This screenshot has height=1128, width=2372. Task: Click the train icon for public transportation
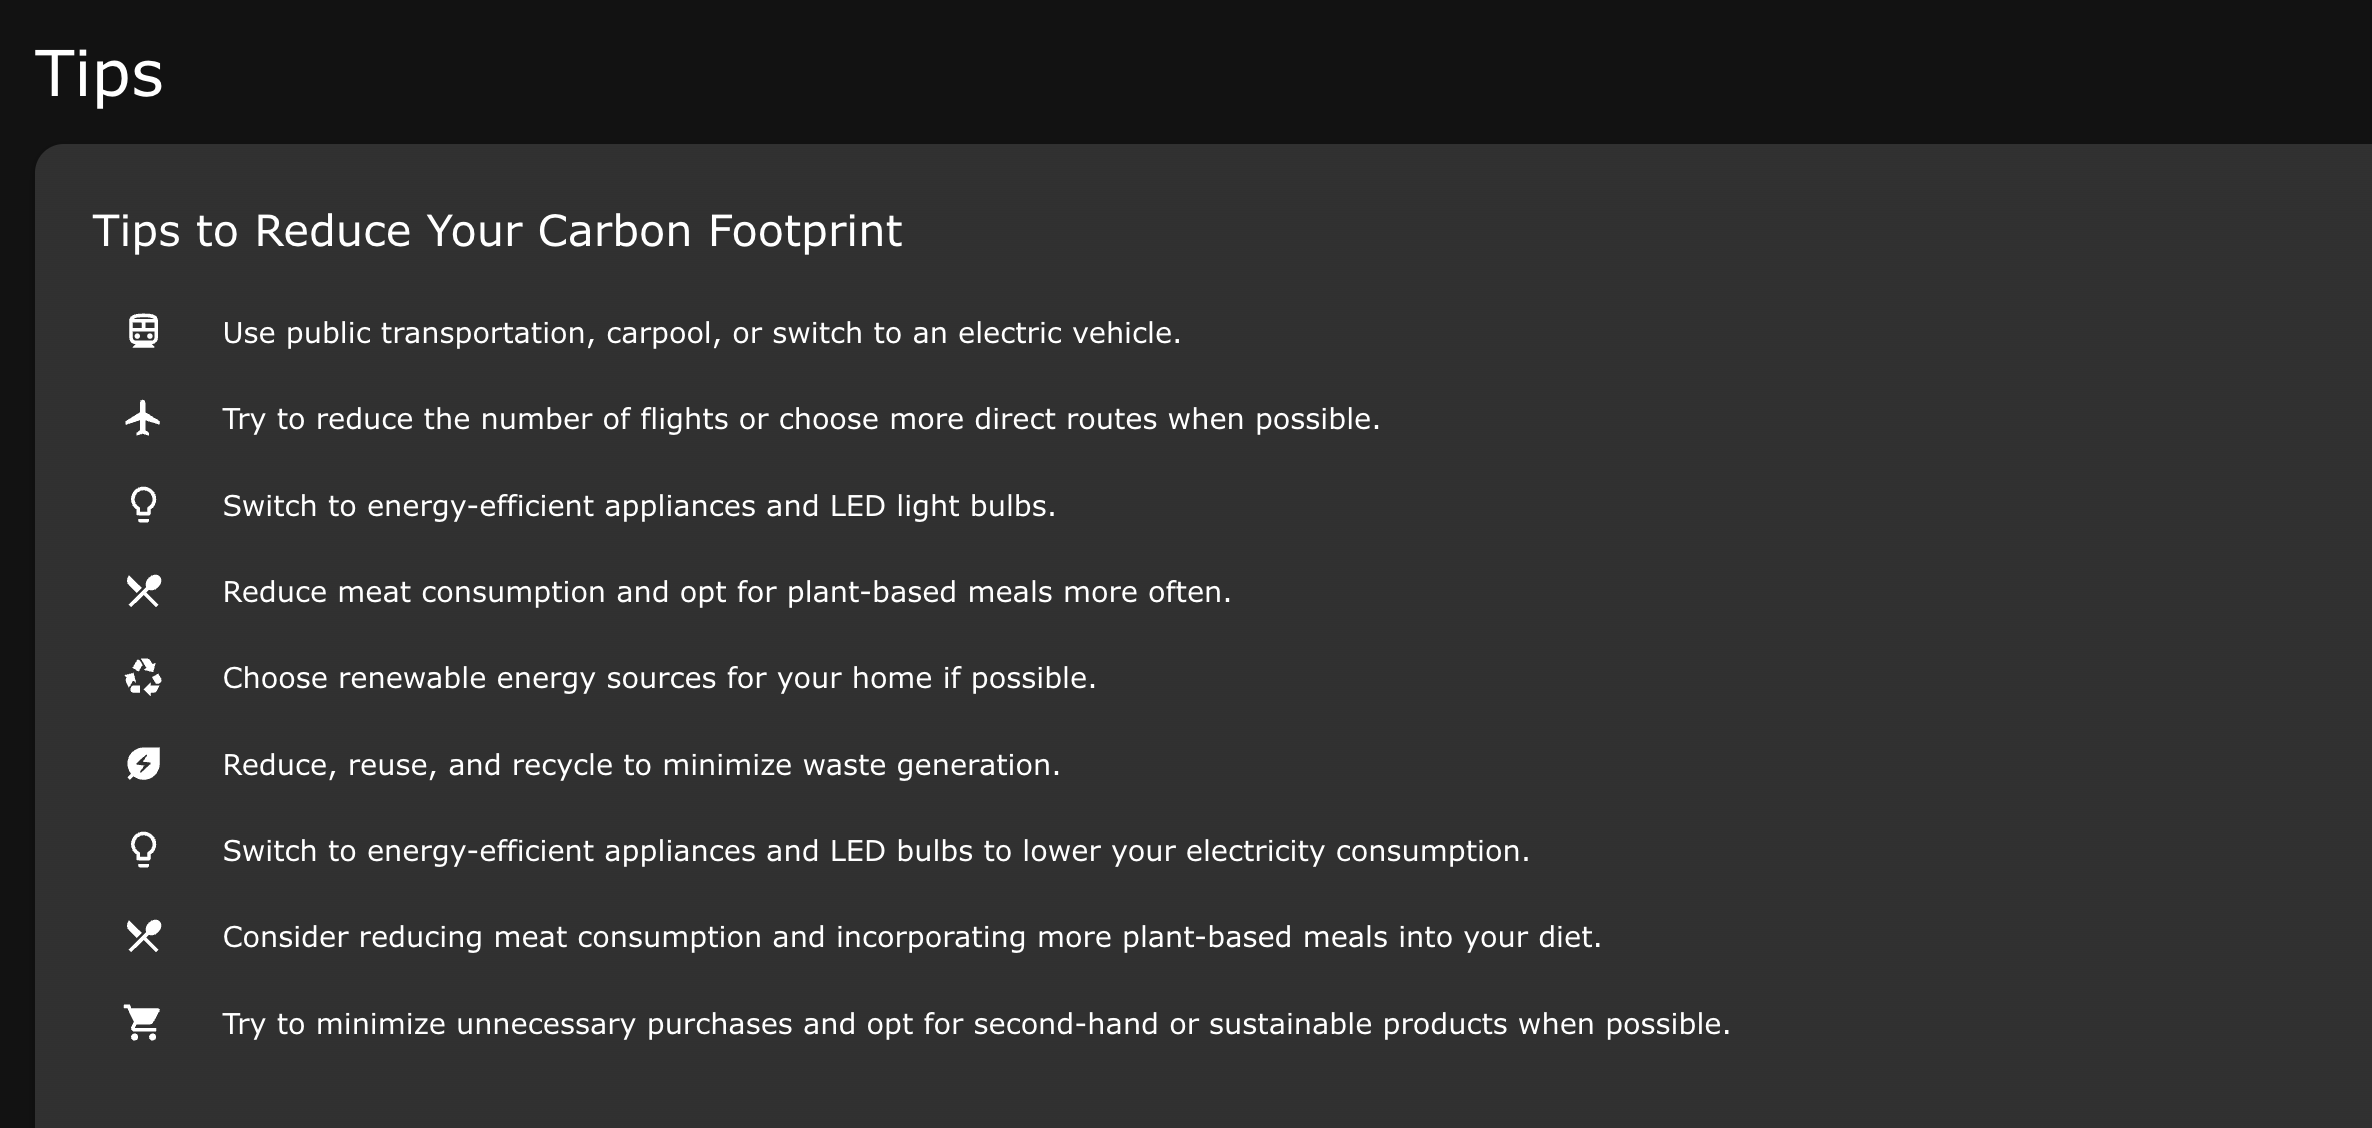coord(143,331)
